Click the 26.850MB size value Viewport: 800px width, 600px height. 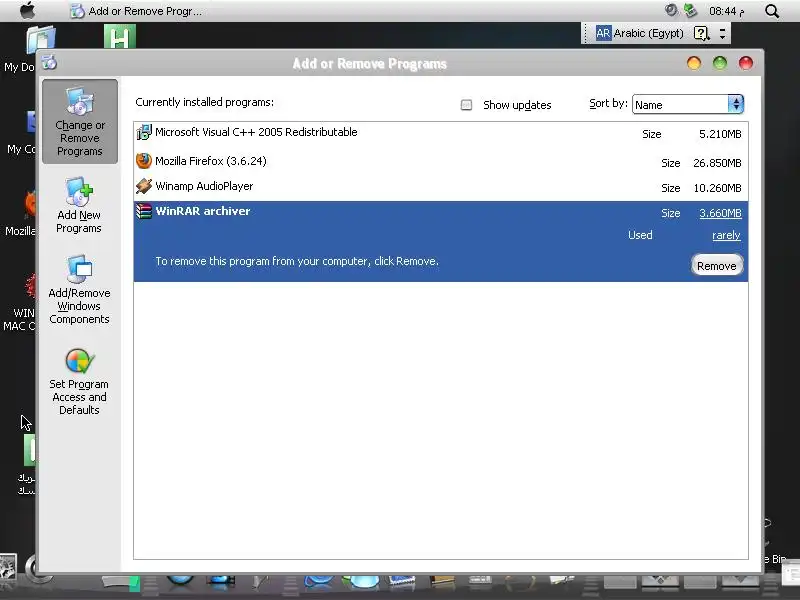(x=717, y=163)
